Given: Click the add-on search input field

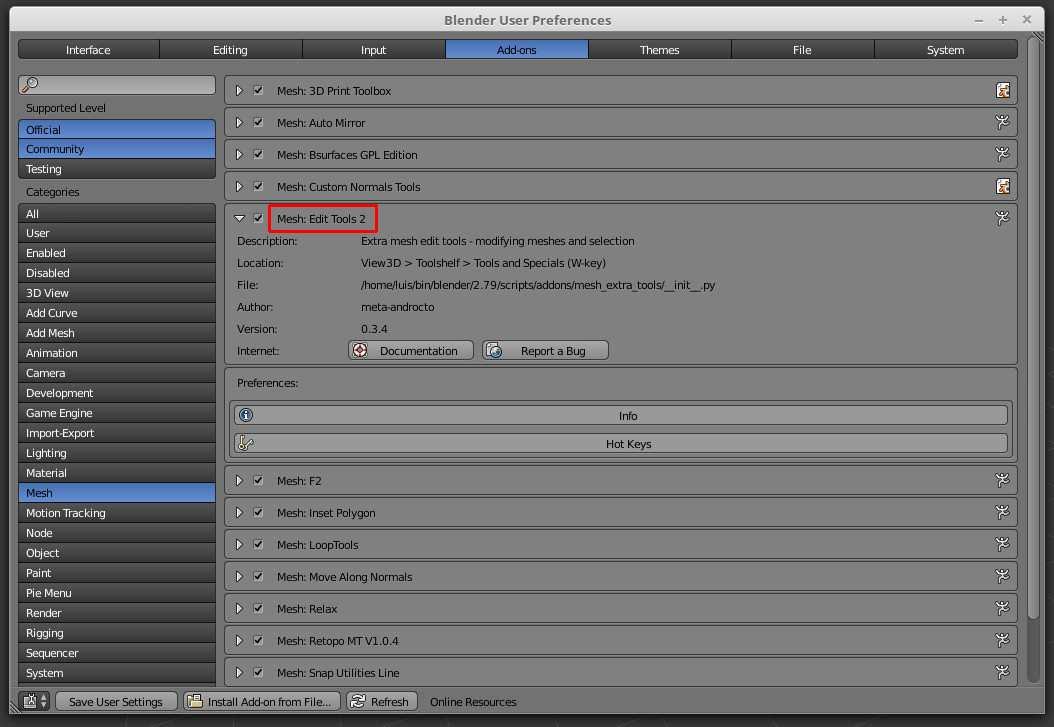Looking at the screenshot, I should coord(117,85).
